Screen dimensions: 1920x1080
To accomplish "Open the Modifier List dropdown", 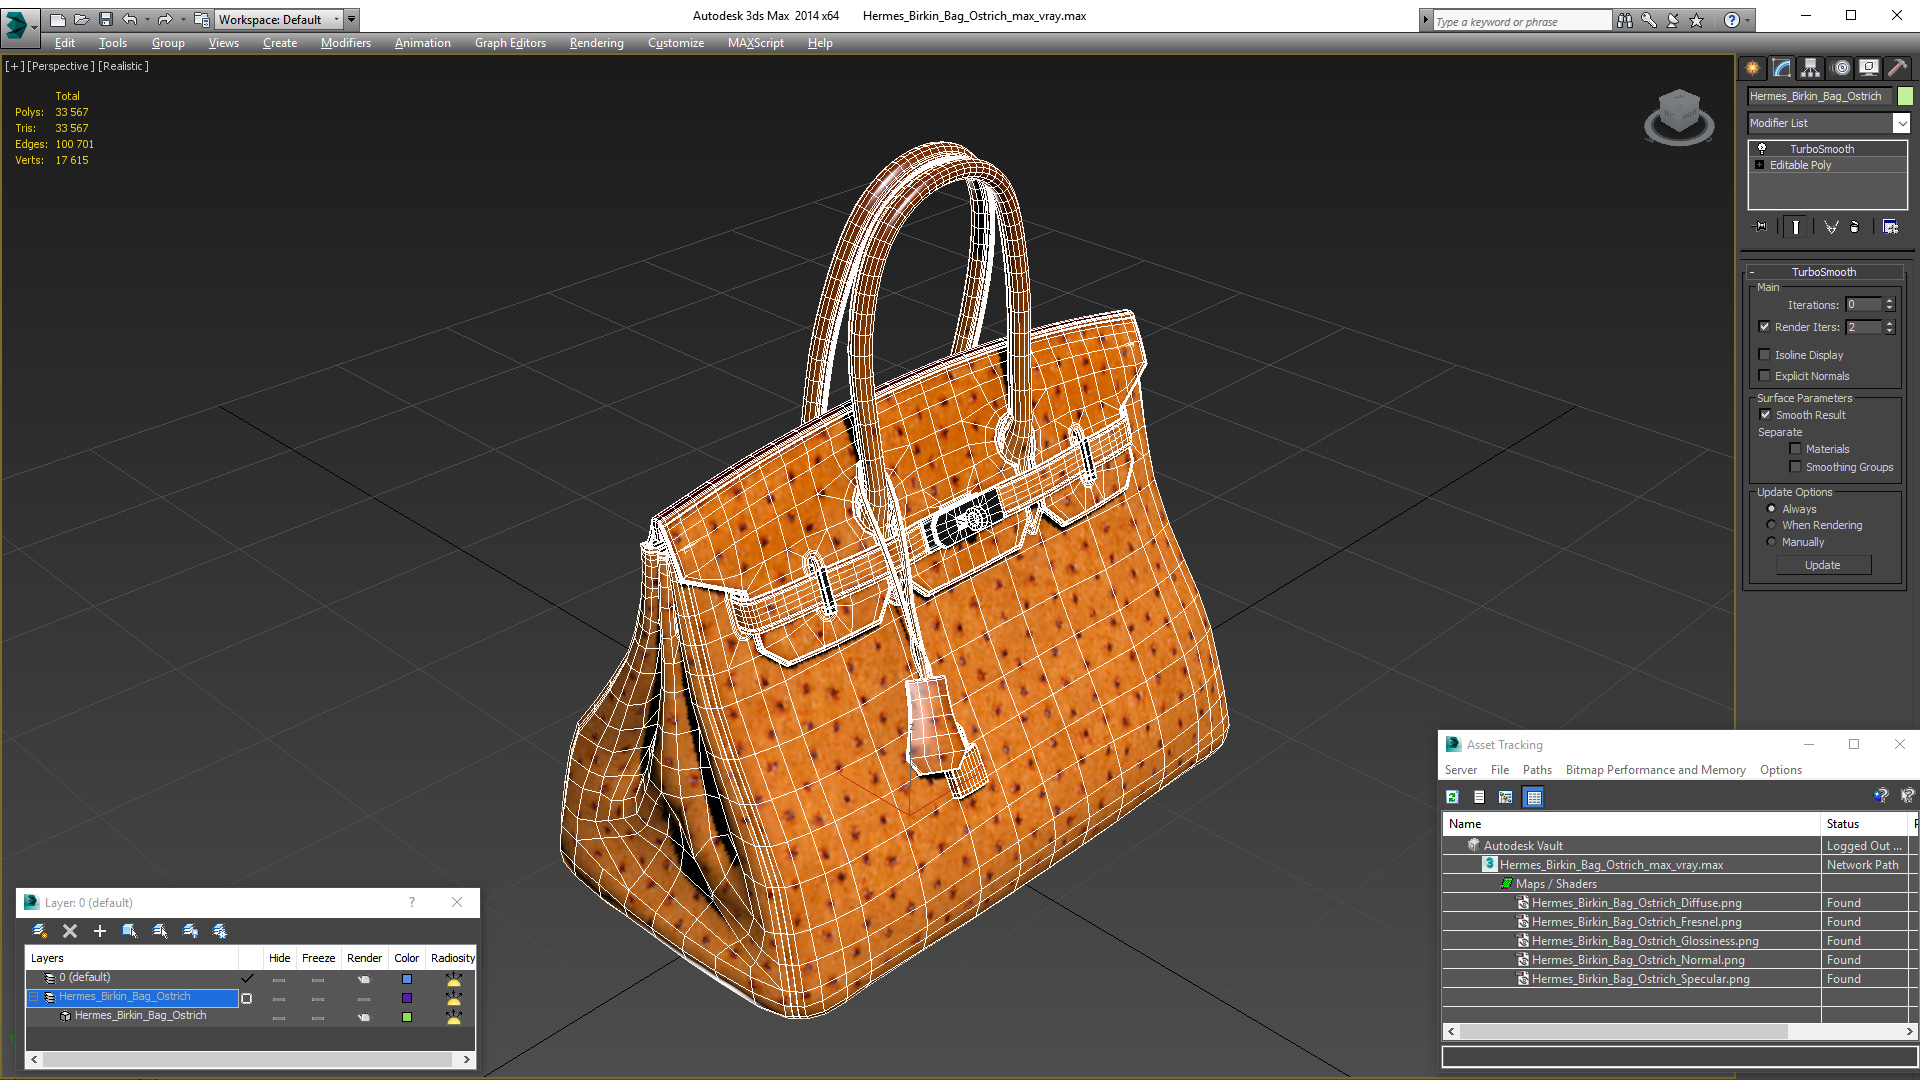I will pyautogui.click(x=1900, y=123).
